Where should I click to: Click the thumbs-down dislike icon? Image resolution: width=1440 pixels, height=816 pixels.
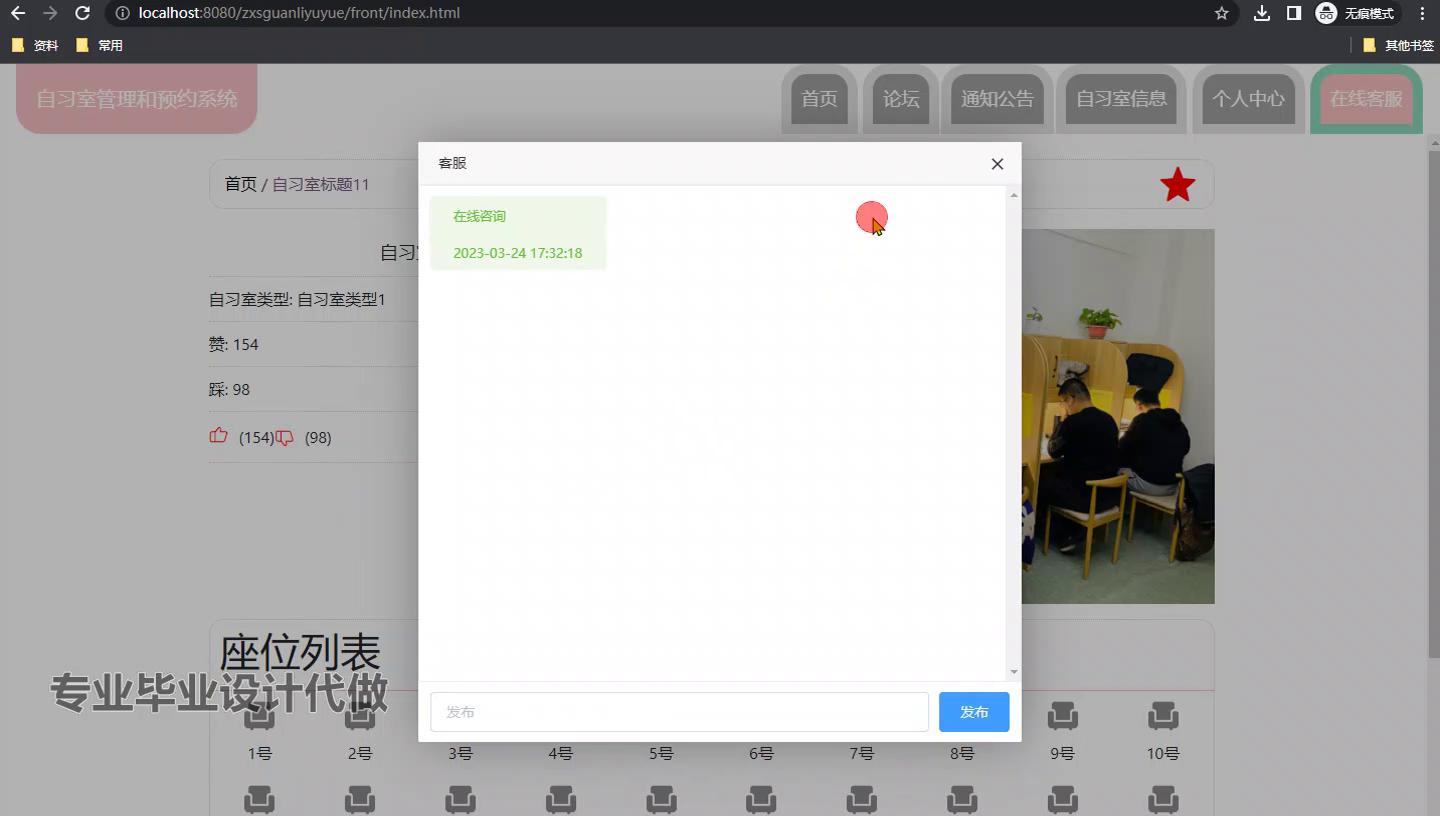[284, 437]
